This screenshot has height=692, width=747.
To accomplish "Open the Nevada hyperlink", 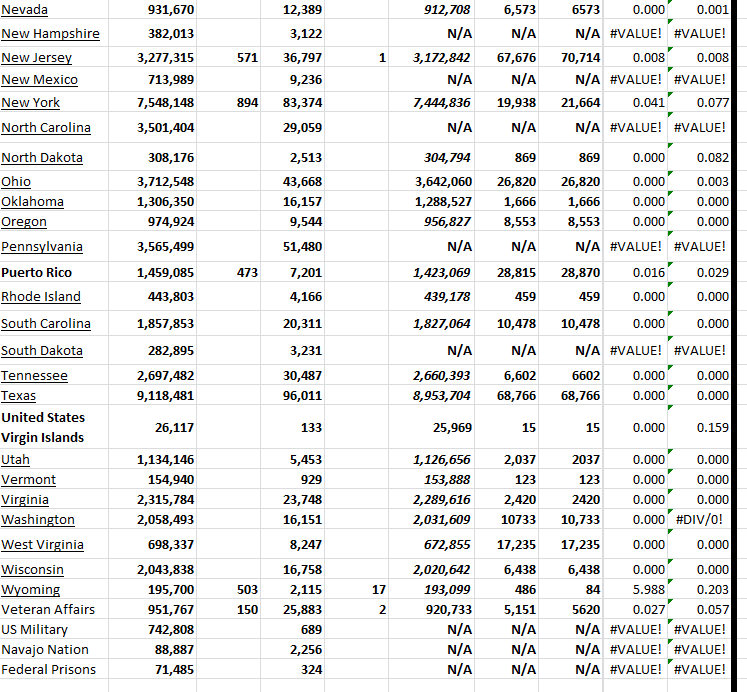I will point(25,10).
